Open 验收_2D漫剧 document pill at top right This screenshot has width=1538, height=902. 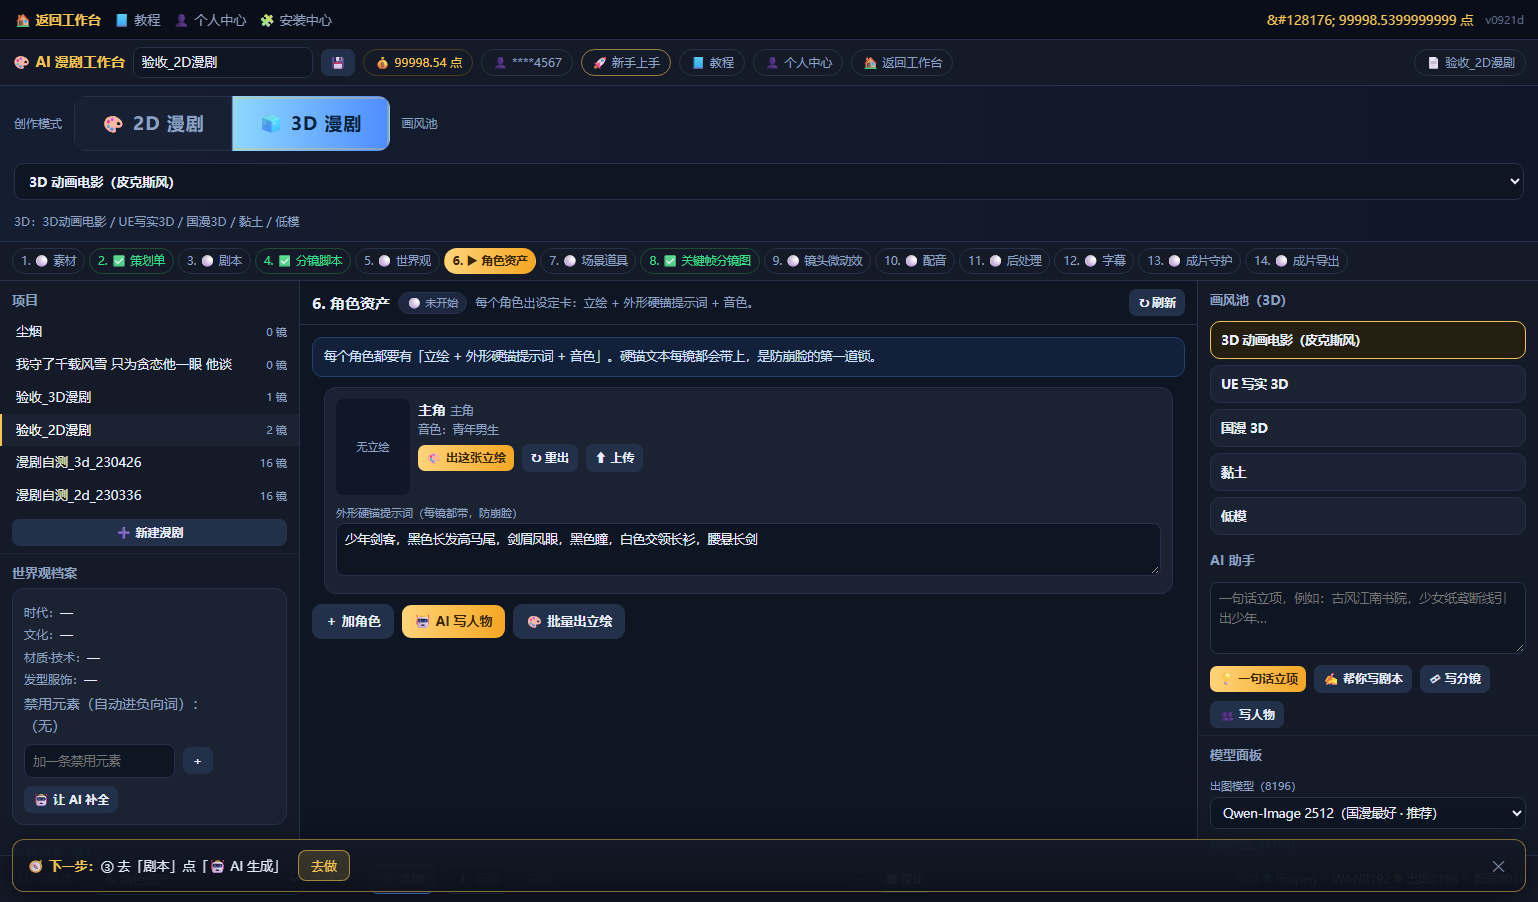coord(1470,62)
